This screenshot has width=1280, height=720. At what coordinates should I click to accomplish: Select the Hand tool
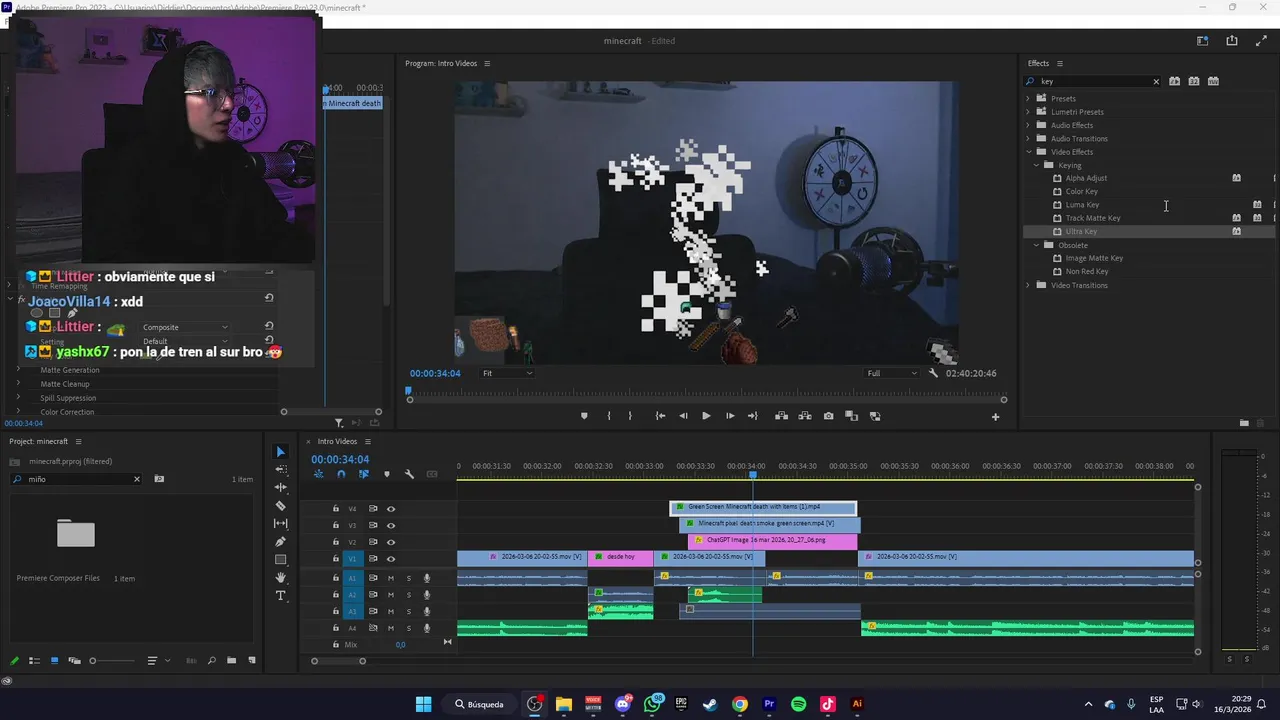pyautogui.click(x=280, y=577)
